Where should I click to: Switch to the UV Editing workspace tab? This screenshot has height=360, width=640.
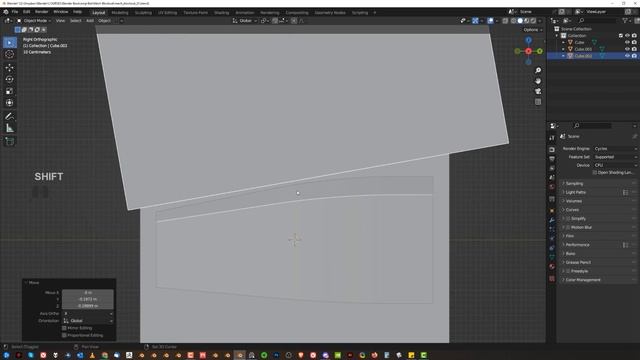[x=167, y=13]
